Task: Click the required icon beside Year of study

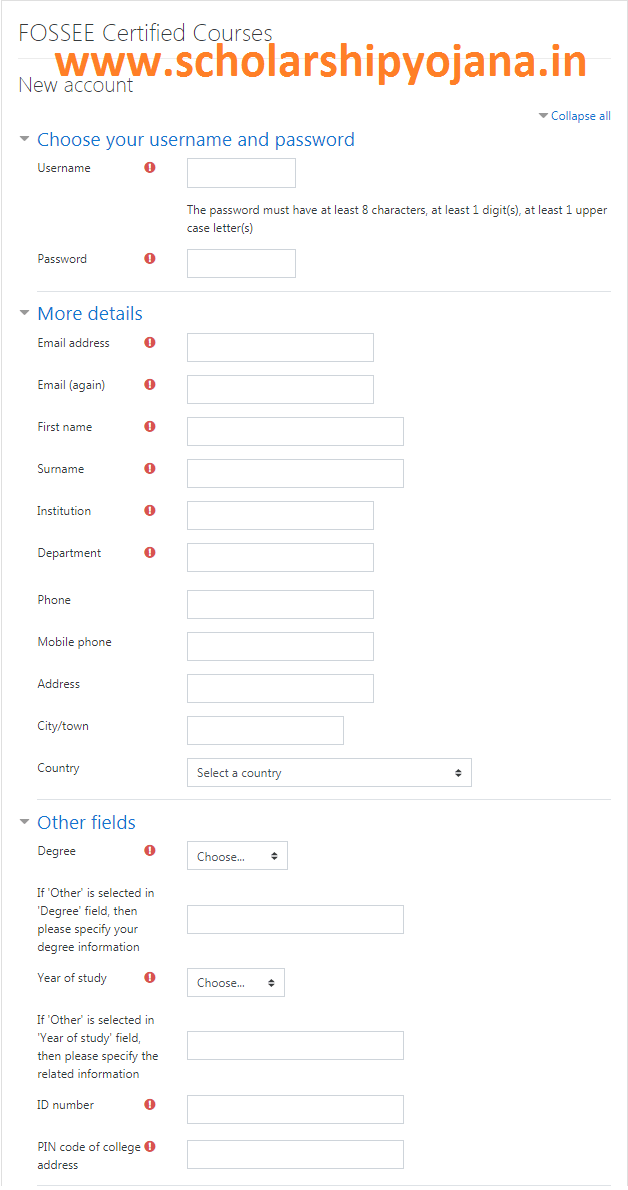Action: (x=150, y=978)
